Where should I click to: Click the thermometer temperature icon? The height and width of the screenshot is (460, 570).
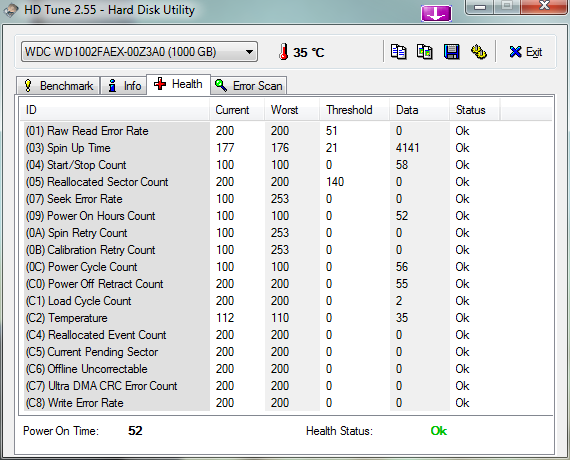tap(284, 52)
